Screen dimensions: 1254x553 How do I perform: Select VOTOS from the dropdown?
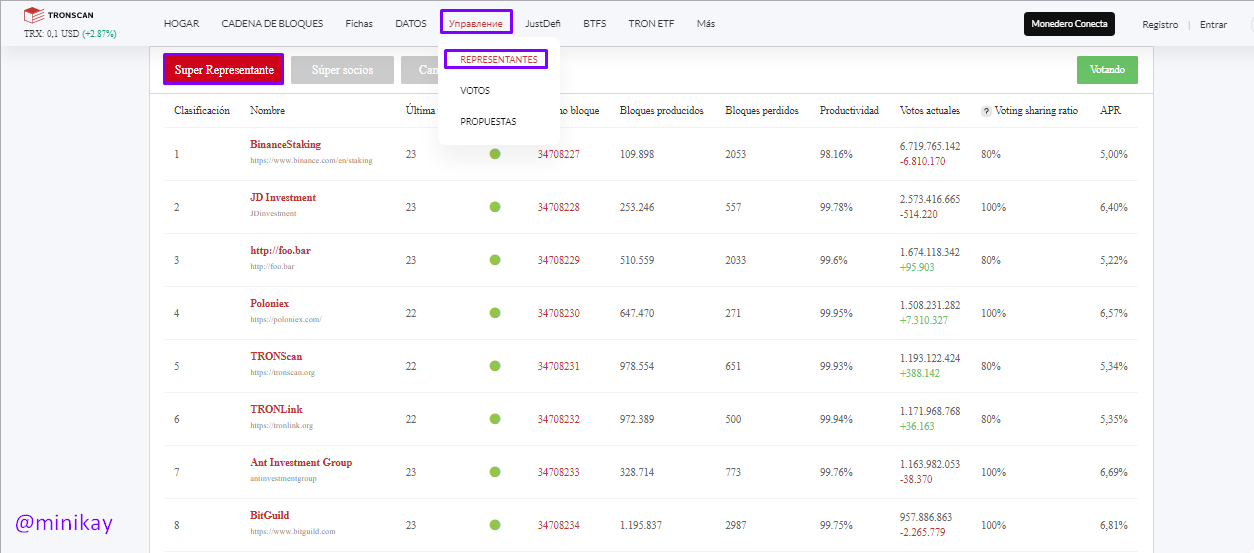pos(475,91)
